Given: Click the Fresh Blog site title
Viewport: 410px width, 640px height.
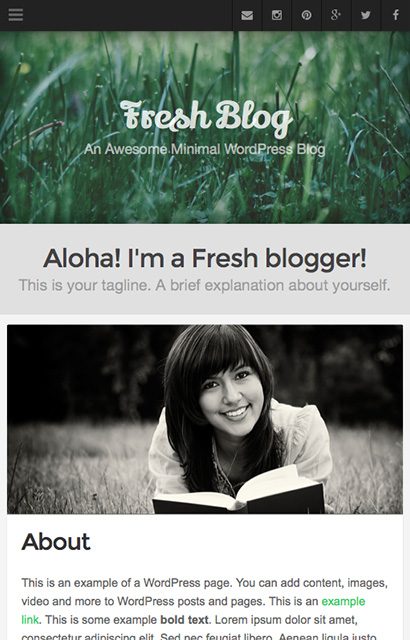Looking at the screenshot, I should [x=206, y=118].
